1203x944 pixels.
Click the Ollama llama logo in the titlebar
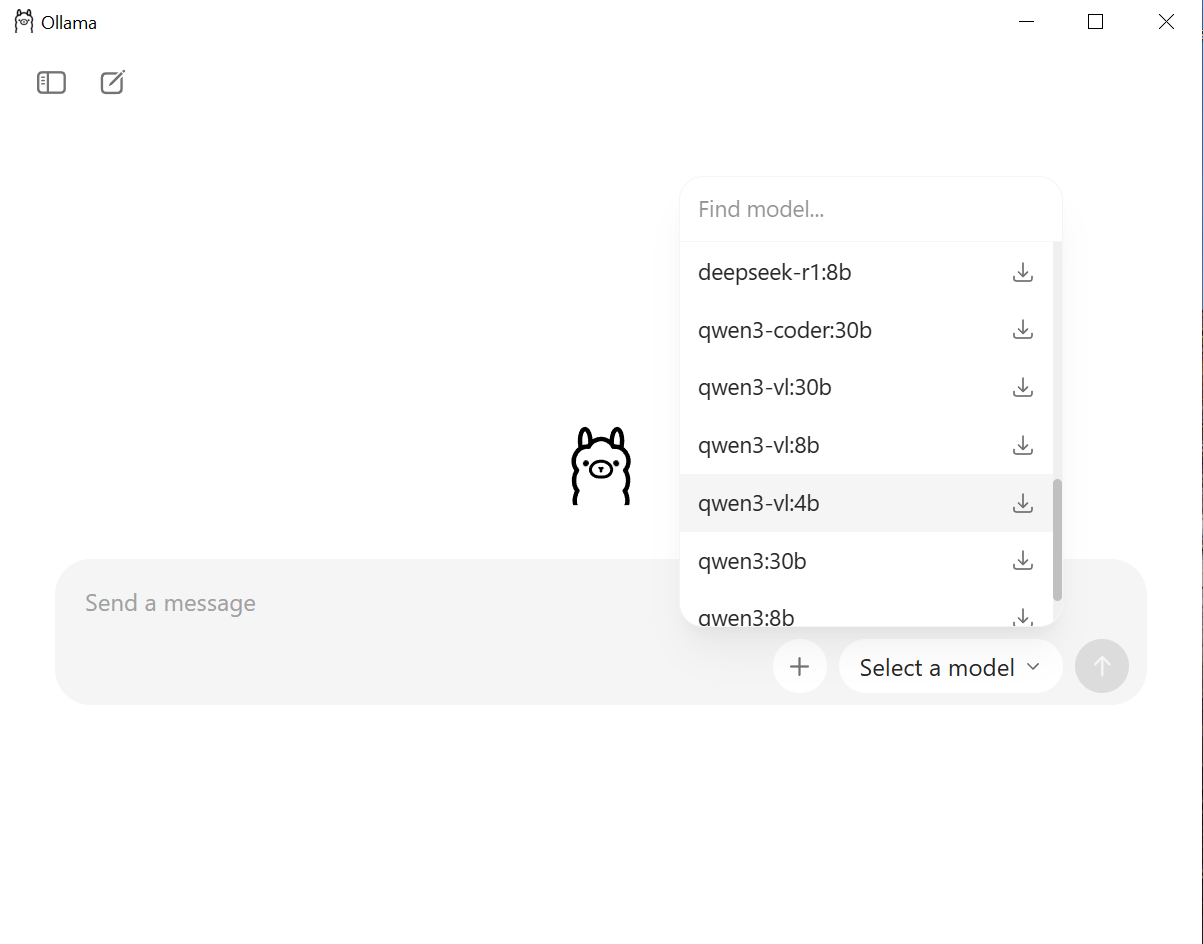[22, 21]
